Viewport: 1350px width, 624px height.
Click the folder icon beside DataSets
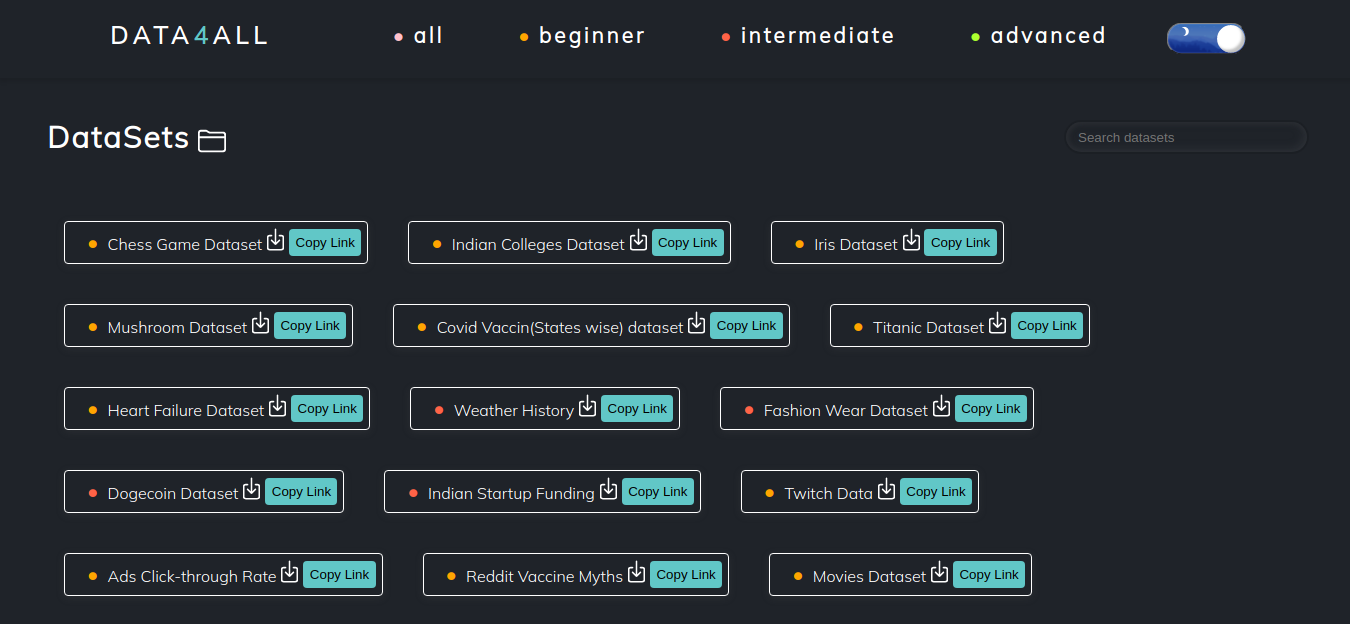tap(212, 140)
